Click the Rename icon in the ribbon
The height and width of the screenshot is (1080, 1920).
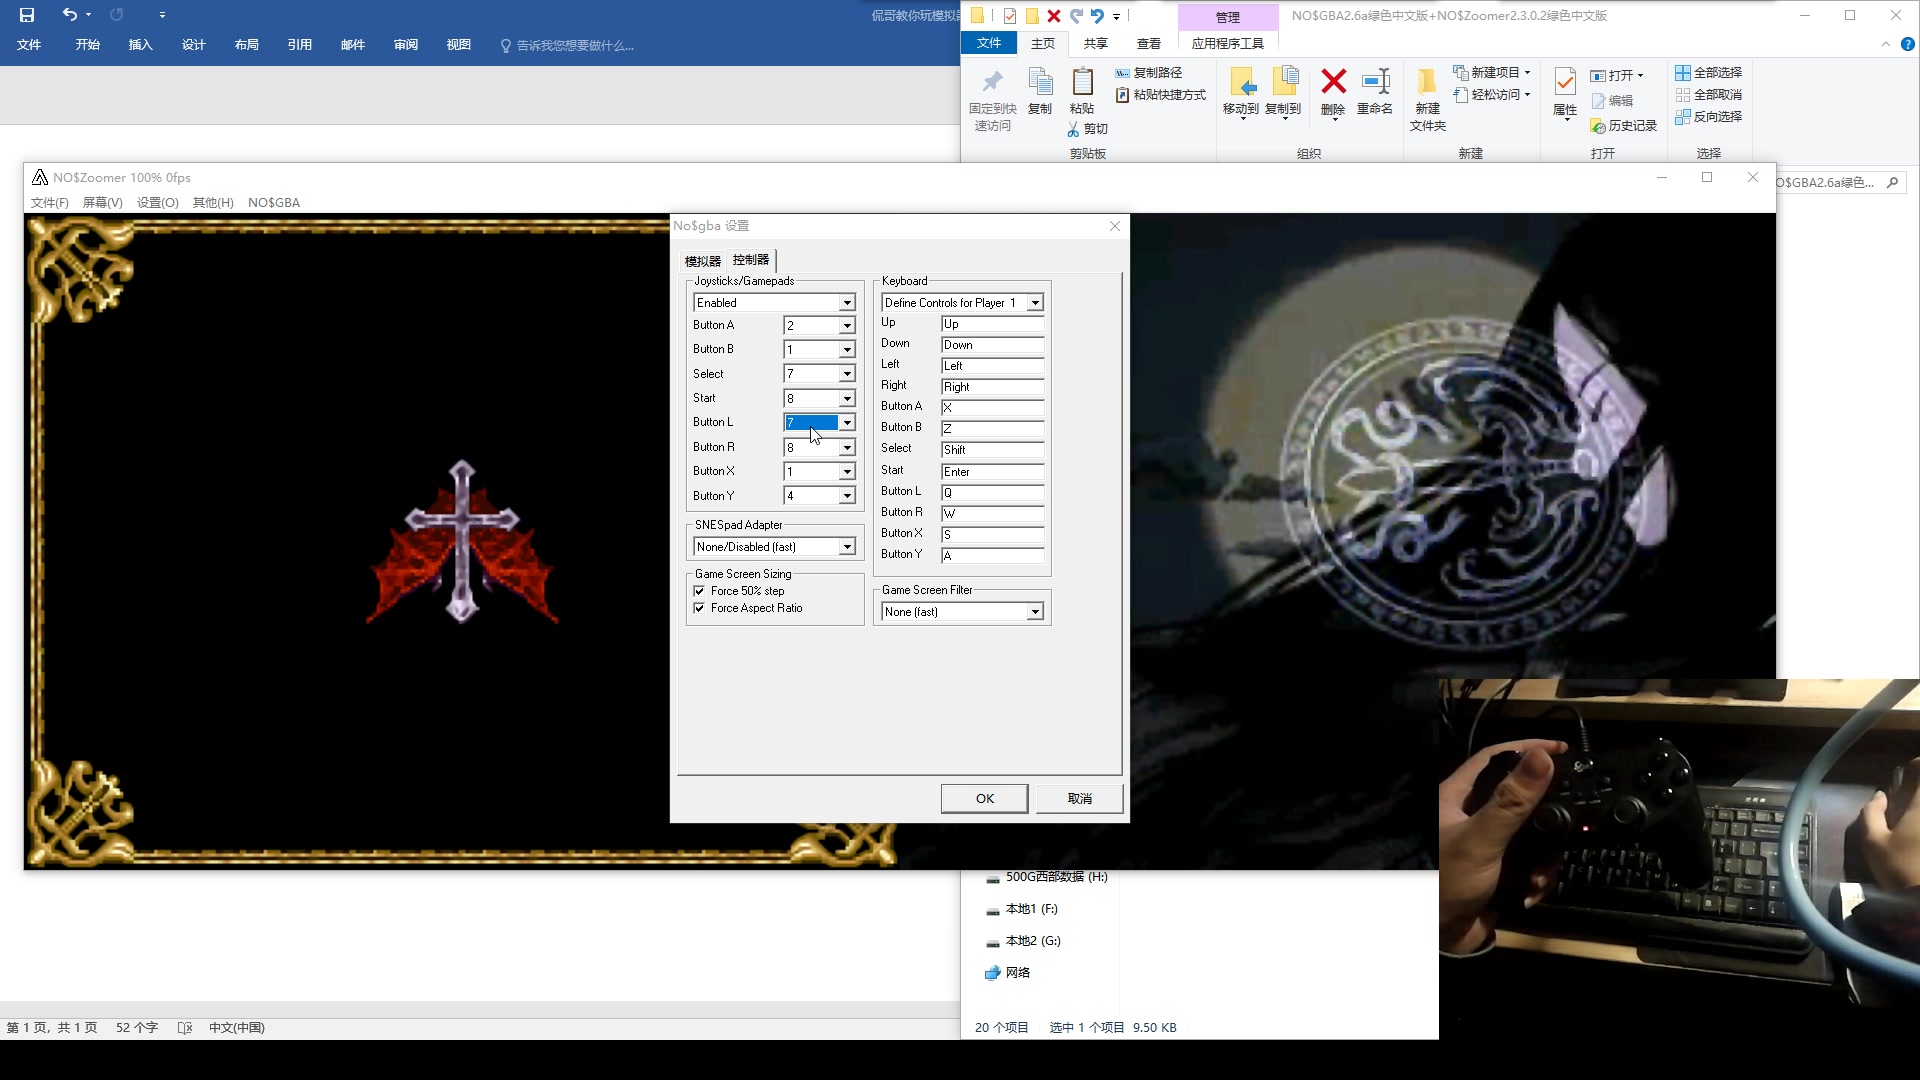(x=1375, y=82)
